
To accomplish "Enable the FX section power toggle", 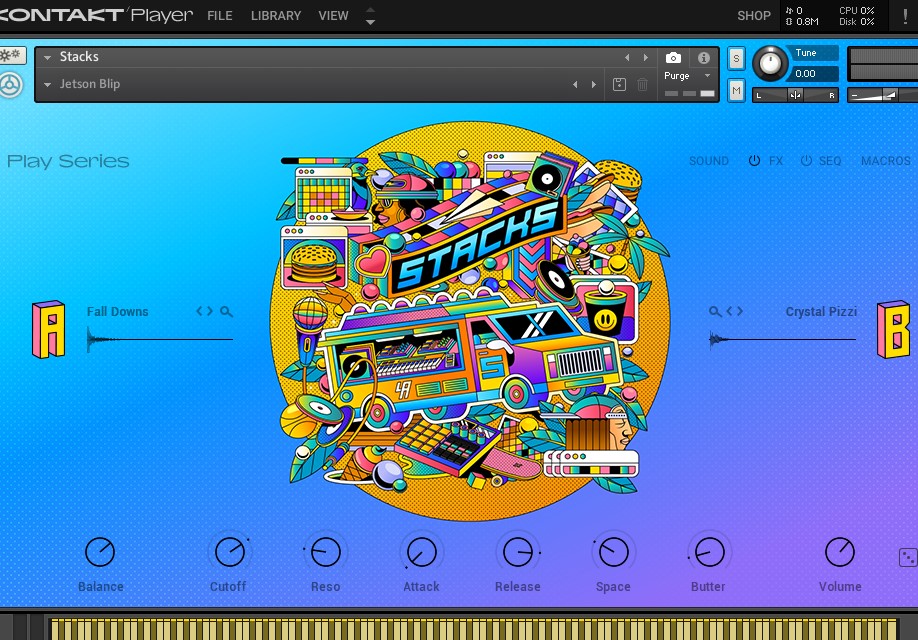I will tap(755, 160).
